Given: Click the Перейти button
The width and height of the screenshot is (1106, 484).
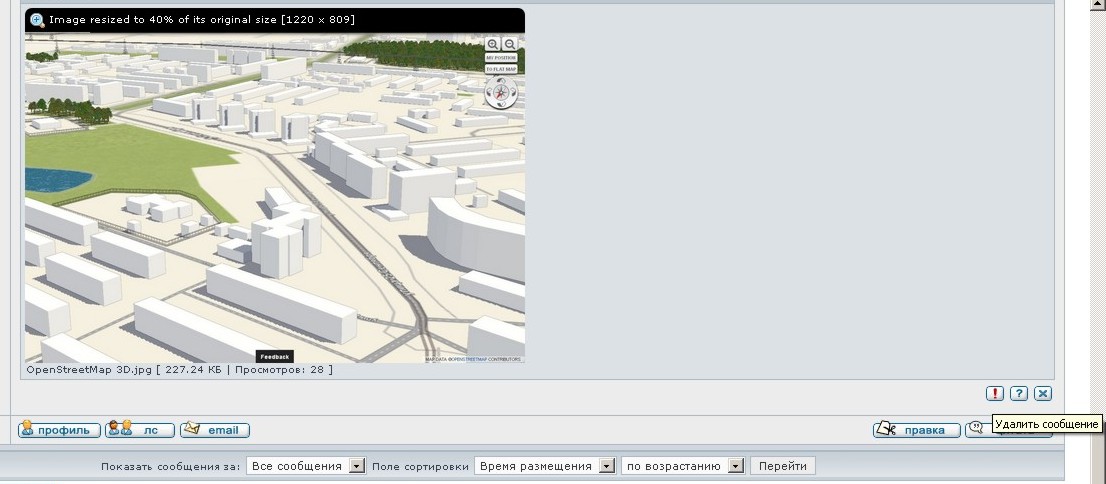Looking at the screenshot, I should coord(783,466).
